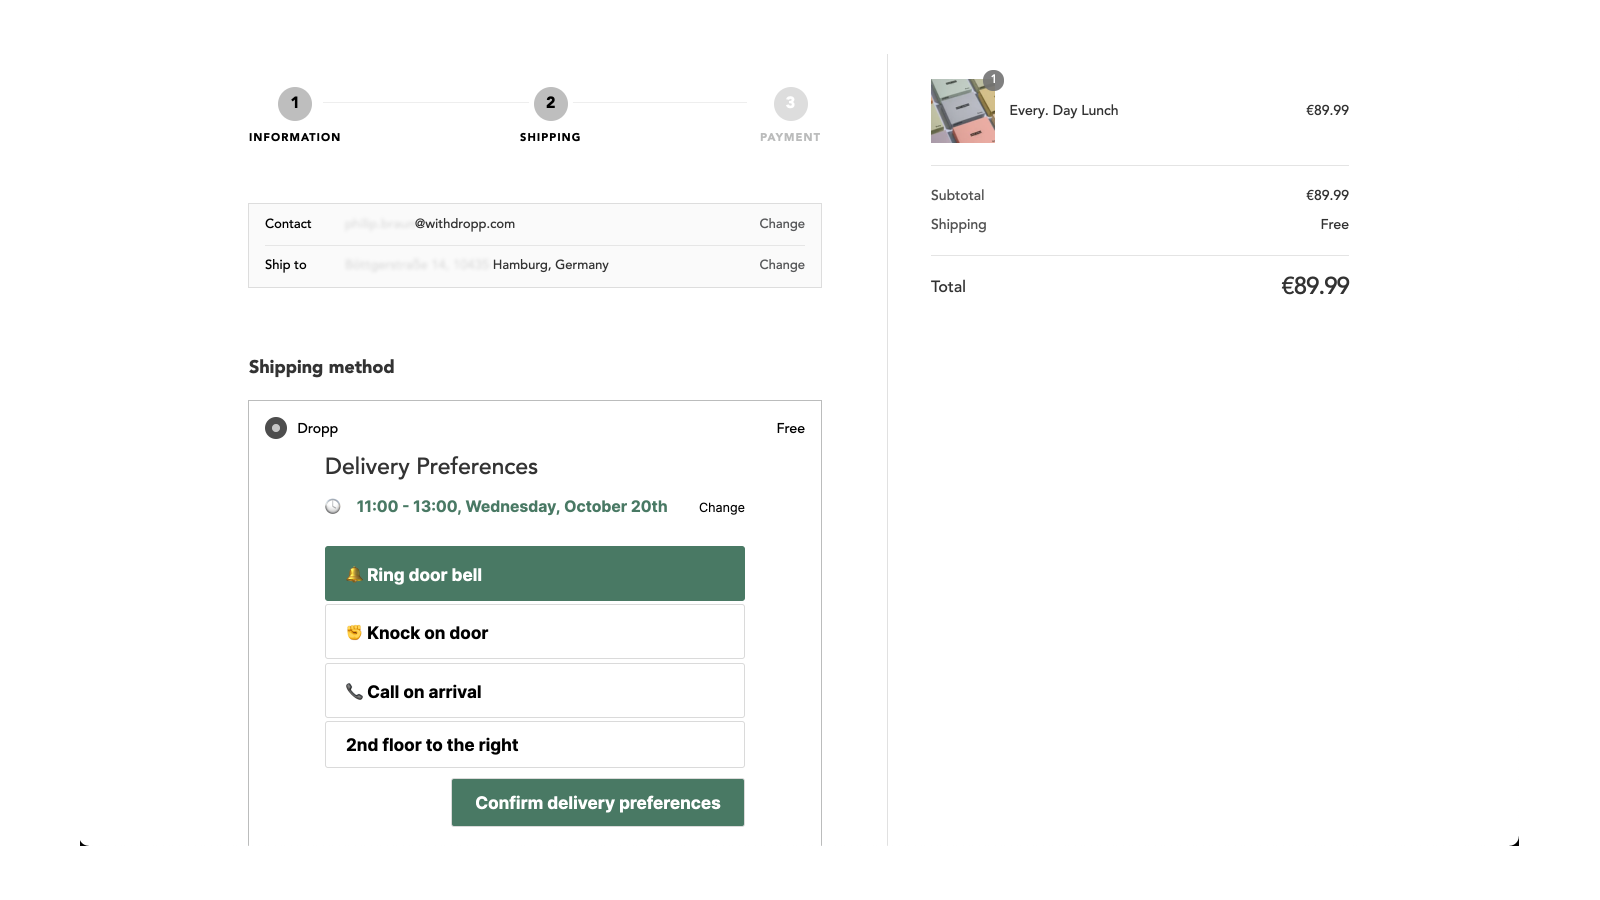Confirm delivery preferences
This screenshot has height=900, width=1600.
598,803
